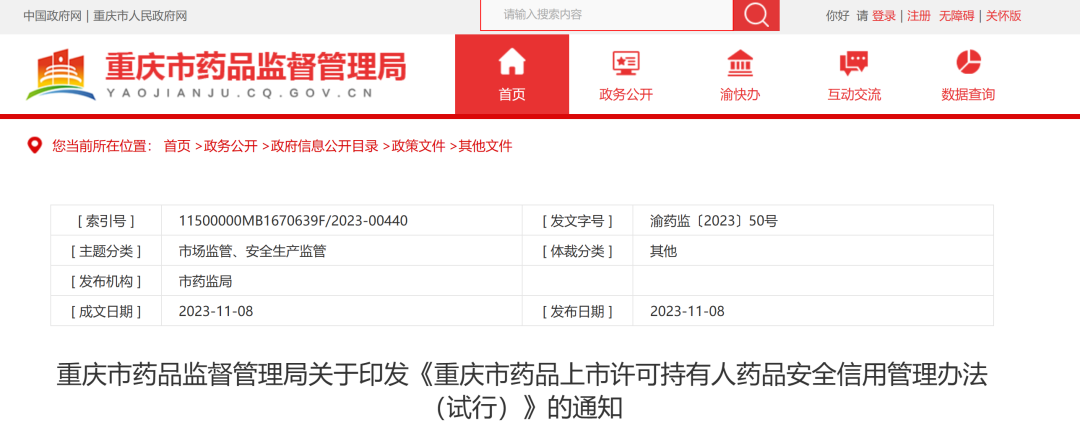Click the [ 主题分类 ] label cell
This screenshot has width=1080, height=433.
pyautogui.click(x=105, y=251)
